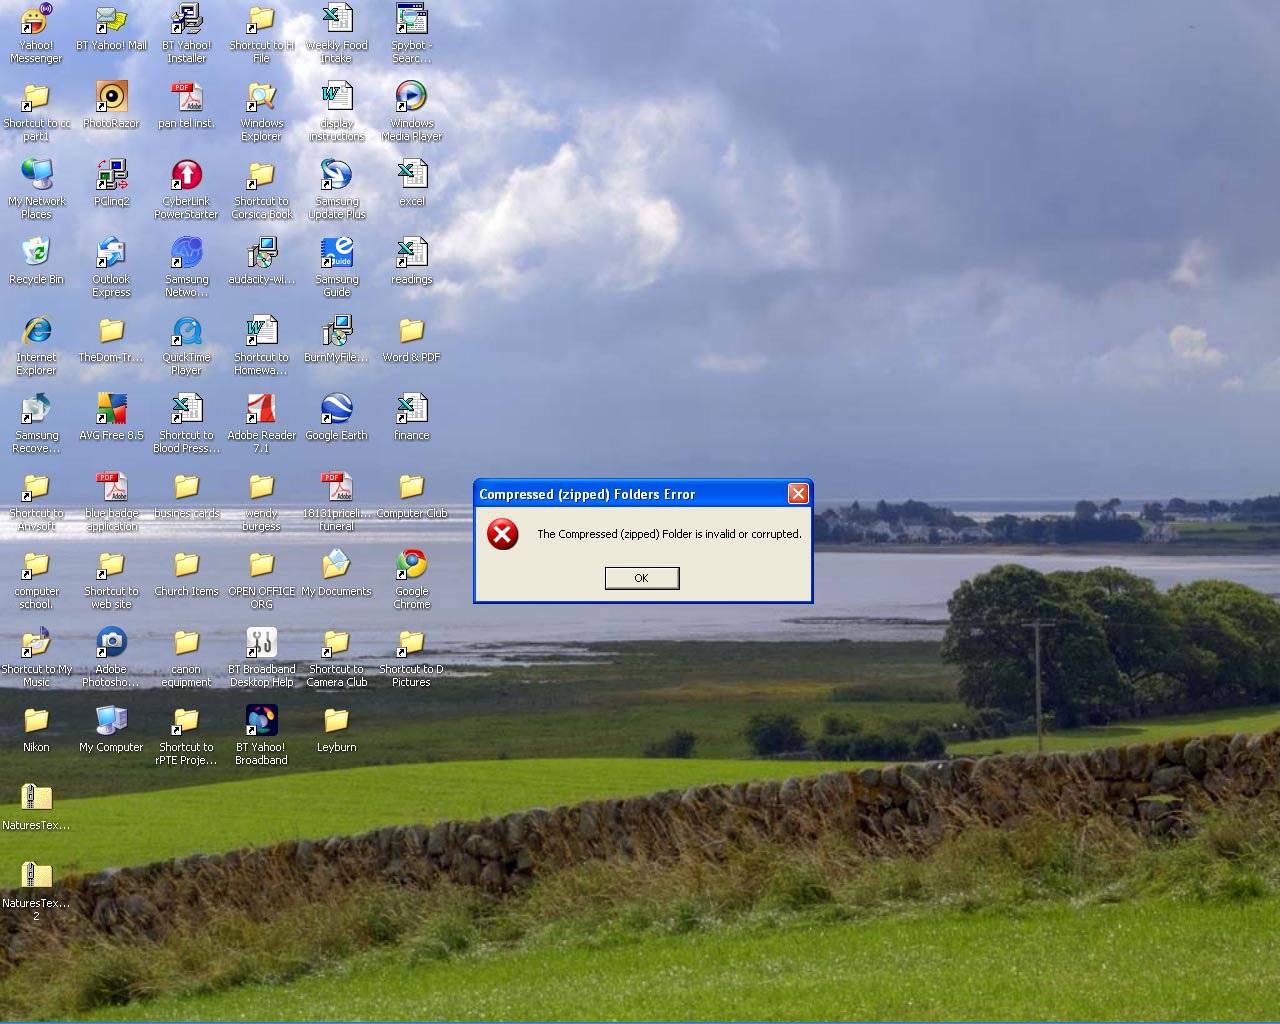Select the Google Chrome desktop icon

tap(411, 566)
